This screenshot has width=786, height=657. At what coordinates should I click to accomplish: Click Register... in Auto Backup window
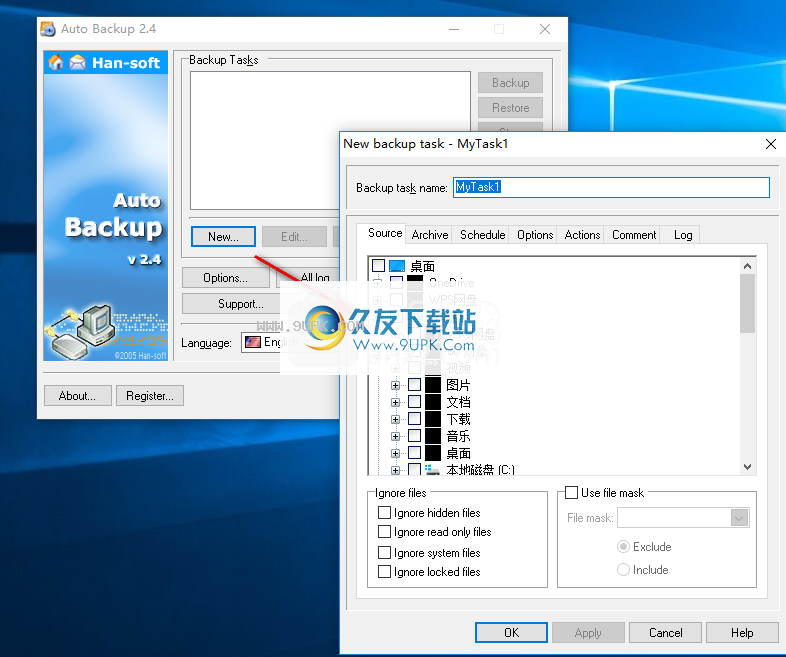[150, 395]
